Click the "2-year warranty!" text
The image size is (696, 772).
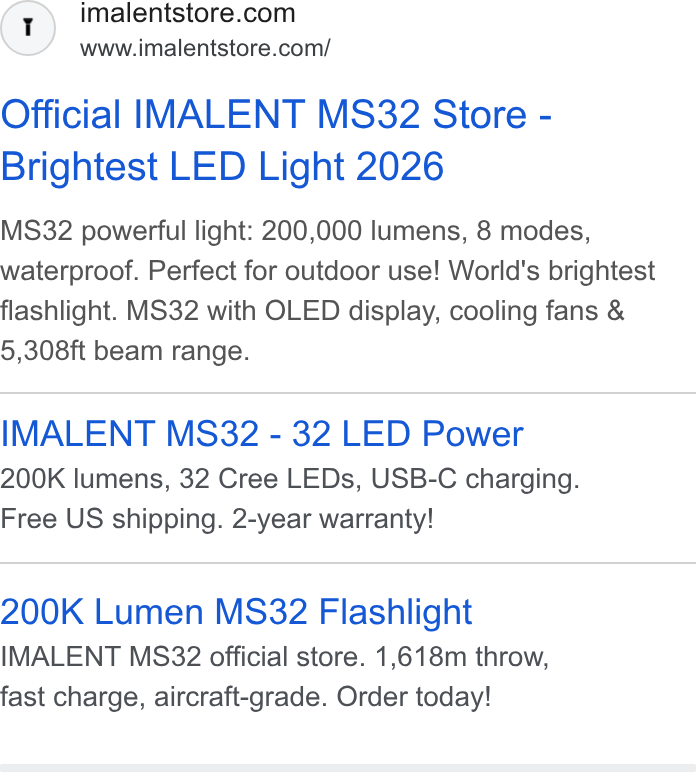click(333, 518)
